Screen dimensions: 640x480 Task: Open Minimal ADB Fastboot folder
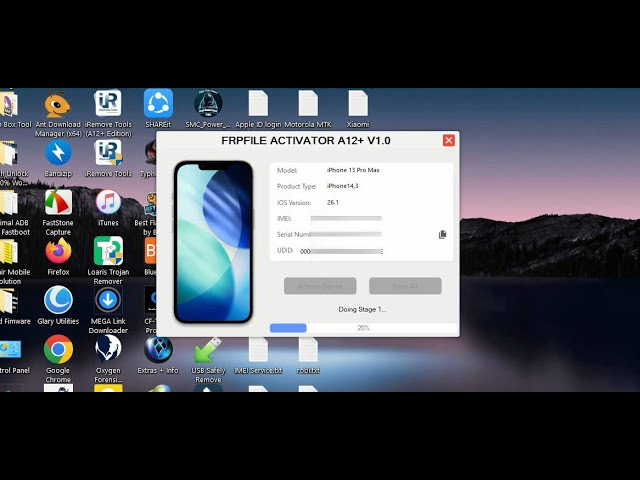click(x=8, y=202)
